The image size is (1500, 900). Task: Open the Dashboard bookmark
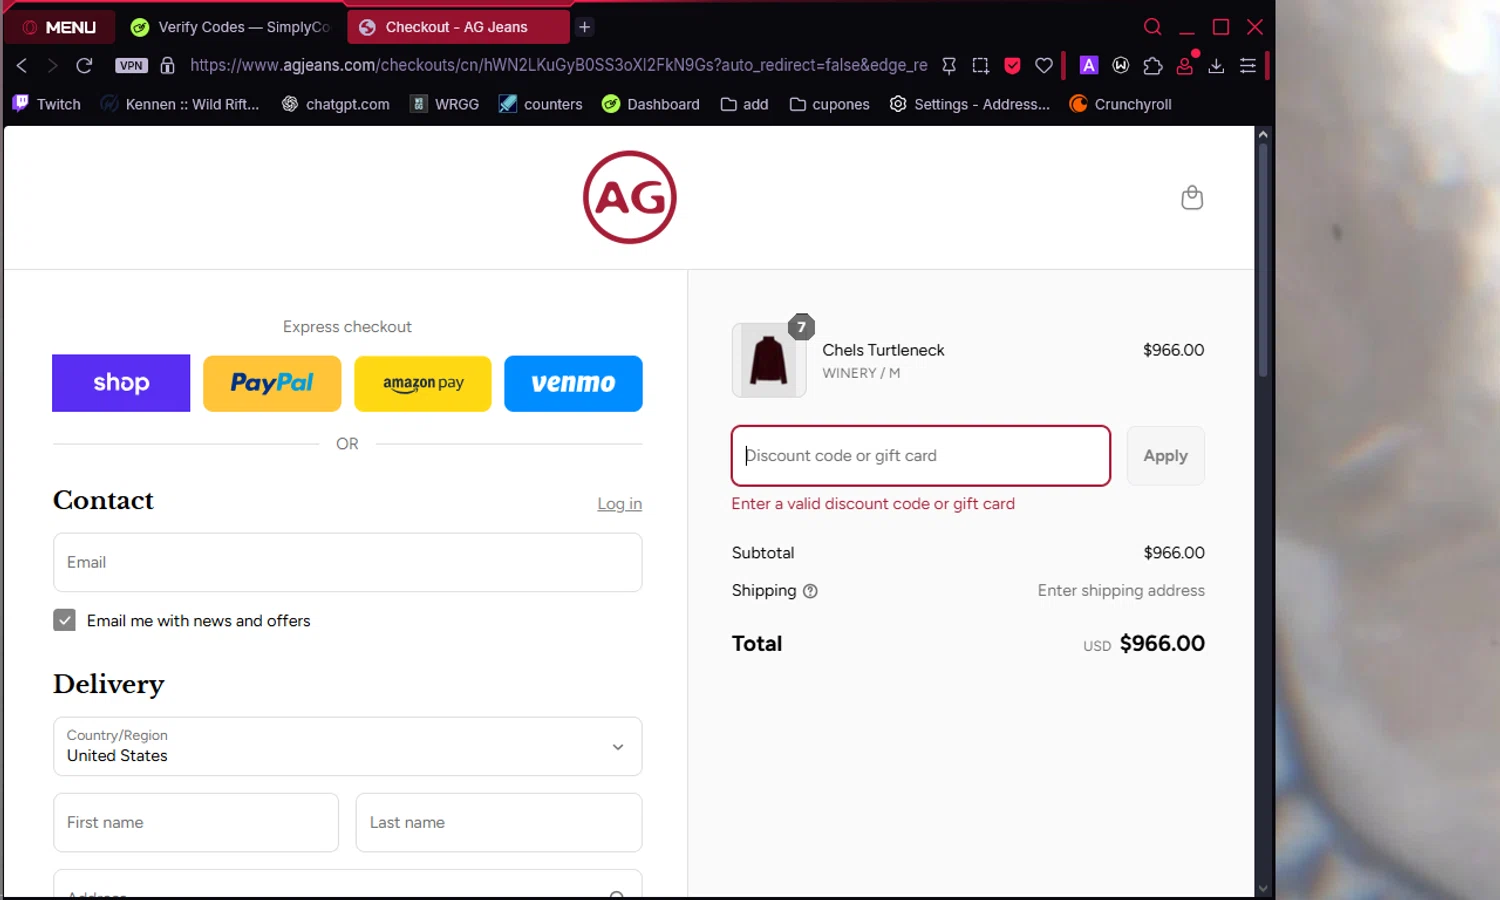(650, 104)
